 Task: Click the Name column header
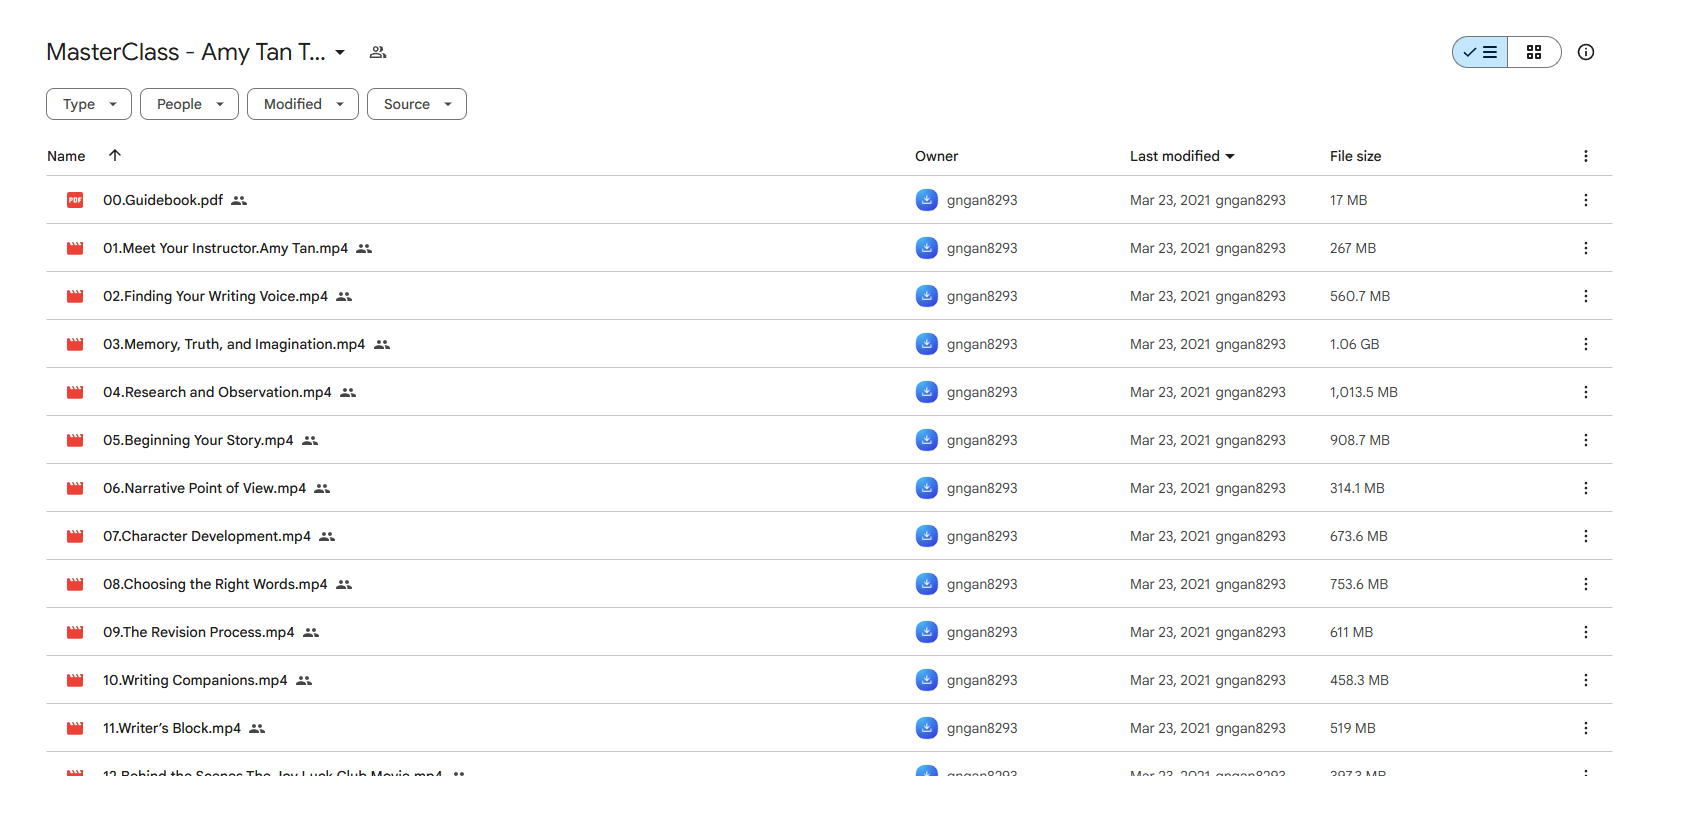point(66,156)
